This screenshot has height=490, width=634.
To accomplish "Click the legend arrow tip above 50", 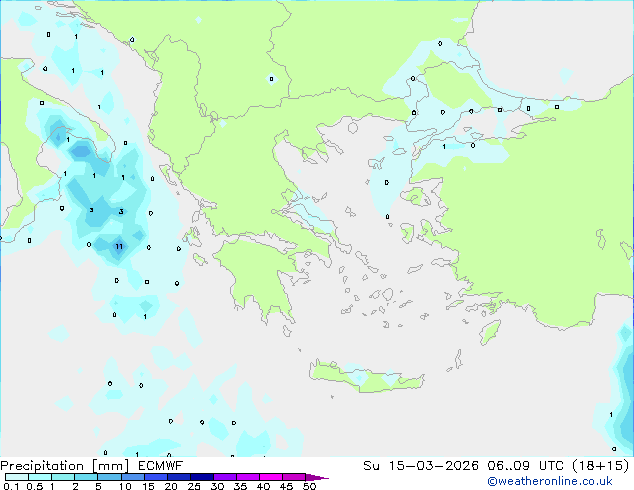I will point(317,477).
